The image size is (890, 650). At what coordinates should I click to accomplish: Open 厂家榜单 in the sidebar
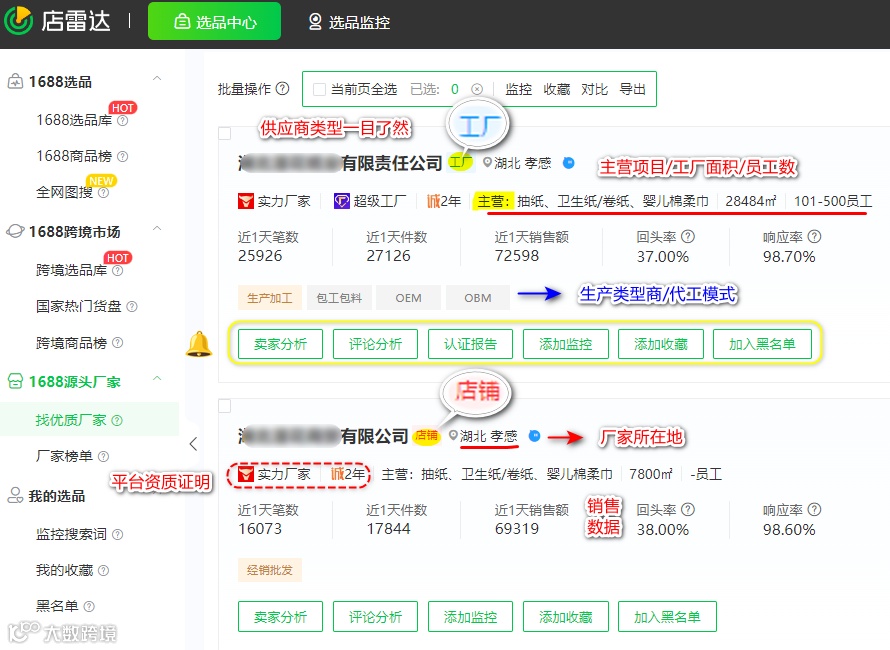click(64, 456)
